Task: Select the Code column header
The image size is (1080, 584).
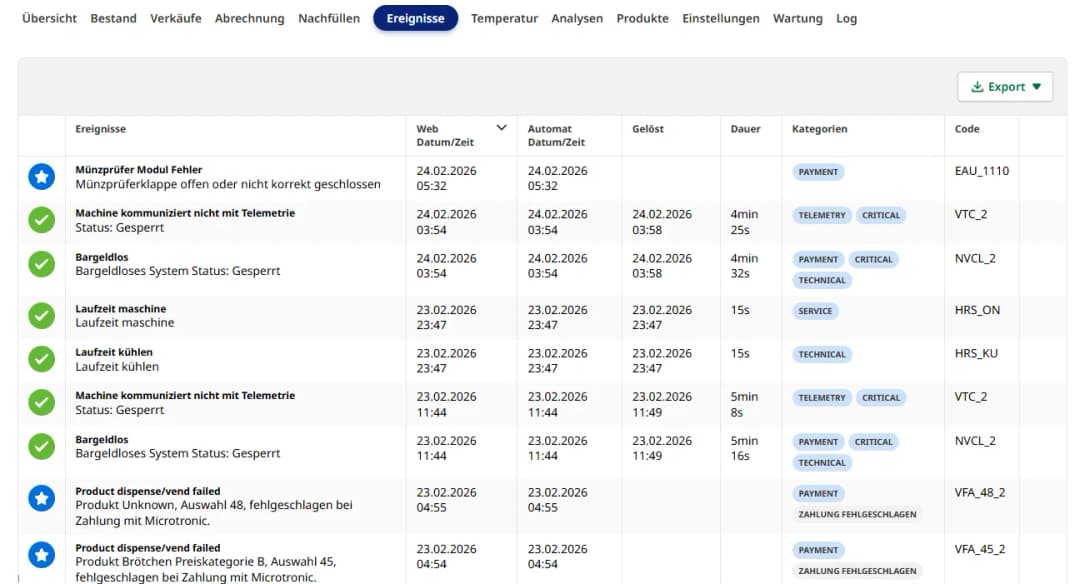Action: (967, 129)
